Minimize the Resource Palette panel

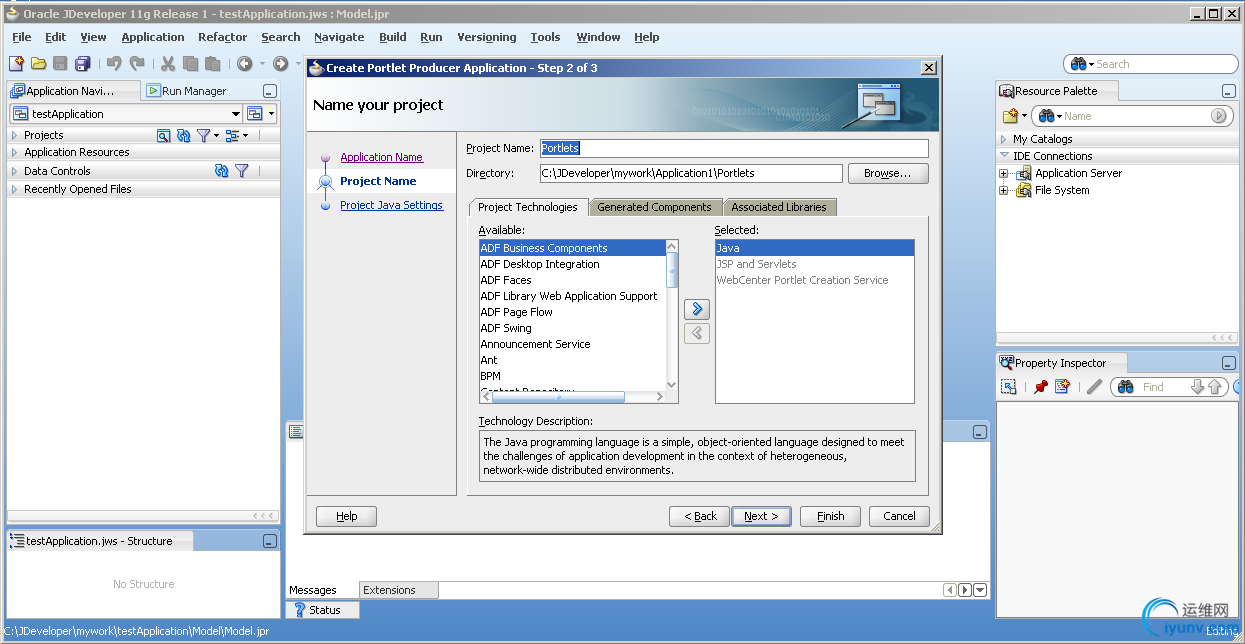[x=1229, y=91]
